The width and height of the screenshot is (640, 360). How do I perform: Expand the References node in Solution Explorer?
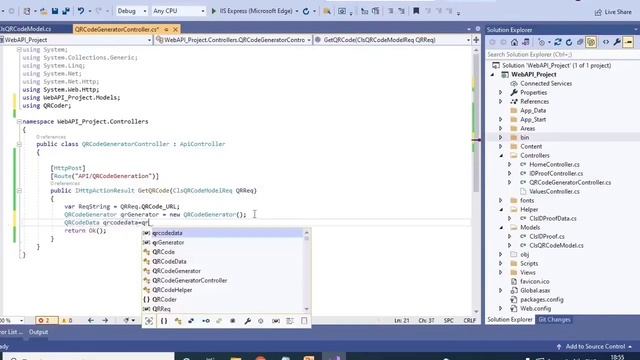tap(501, 102)
